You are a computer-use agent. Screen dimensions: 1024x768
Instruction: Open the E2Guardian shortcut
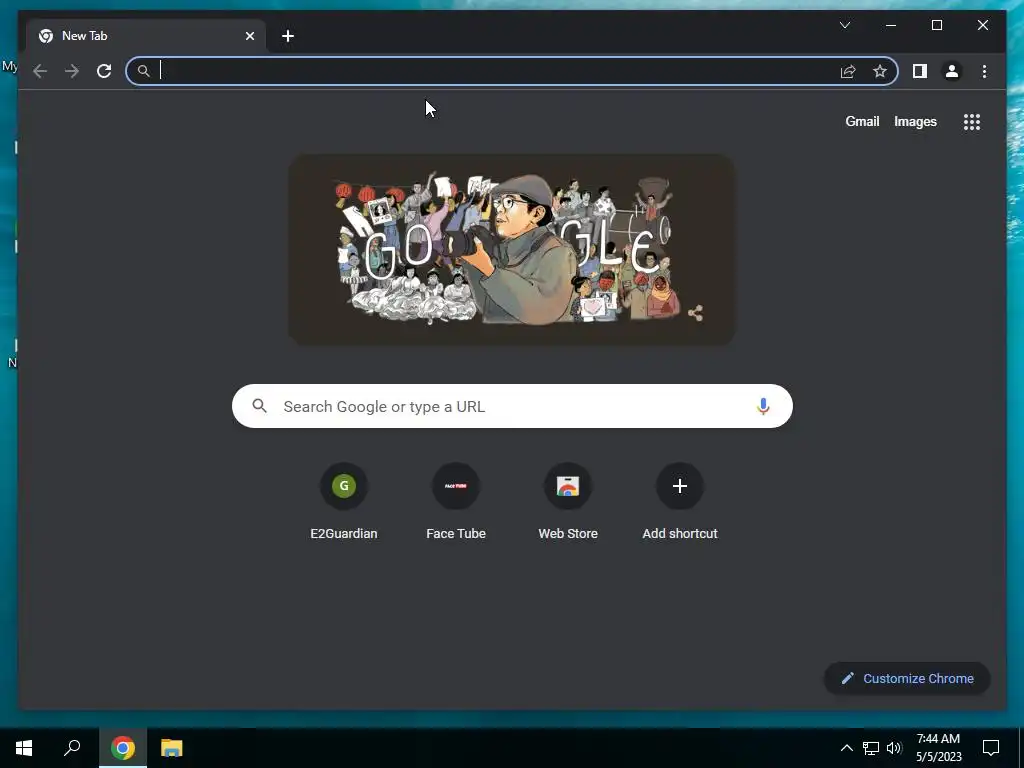[344, 502]
